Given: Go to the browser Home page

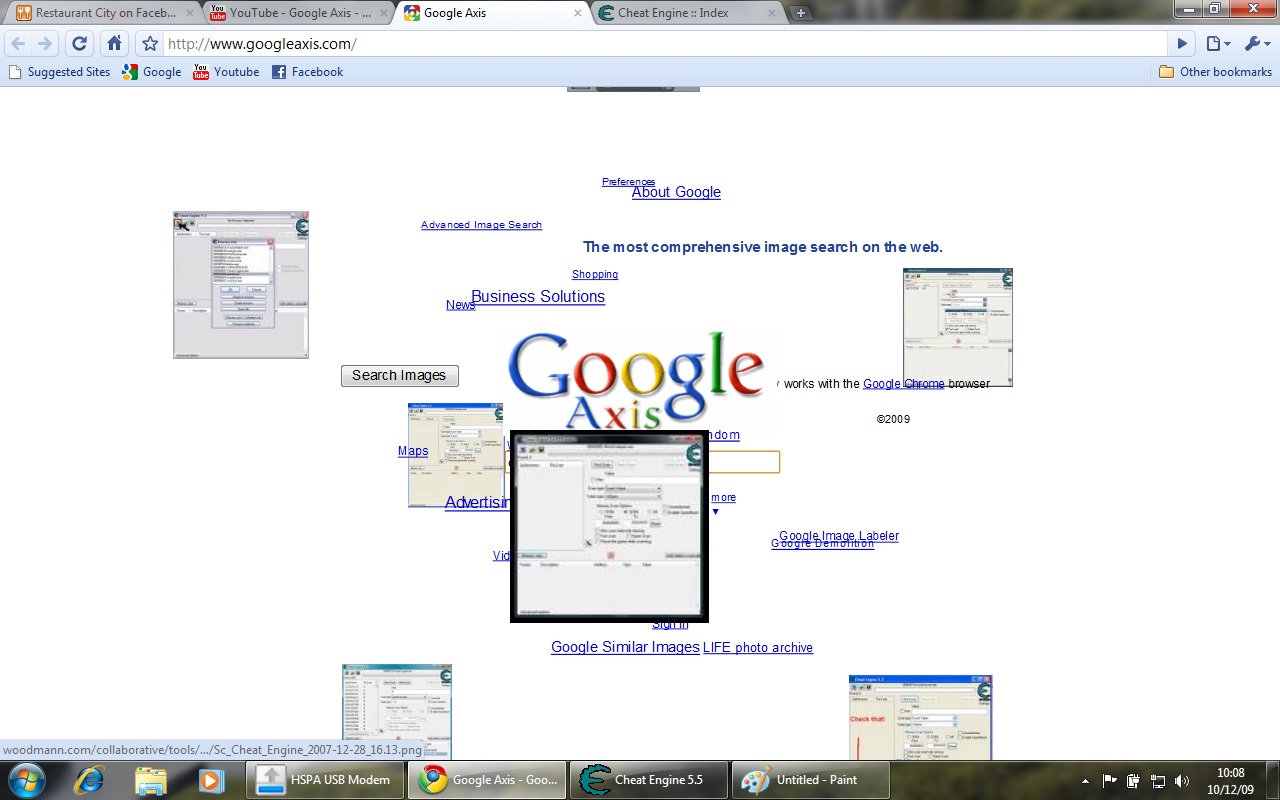Looking at the screenshot, I should tap(115, 44).
